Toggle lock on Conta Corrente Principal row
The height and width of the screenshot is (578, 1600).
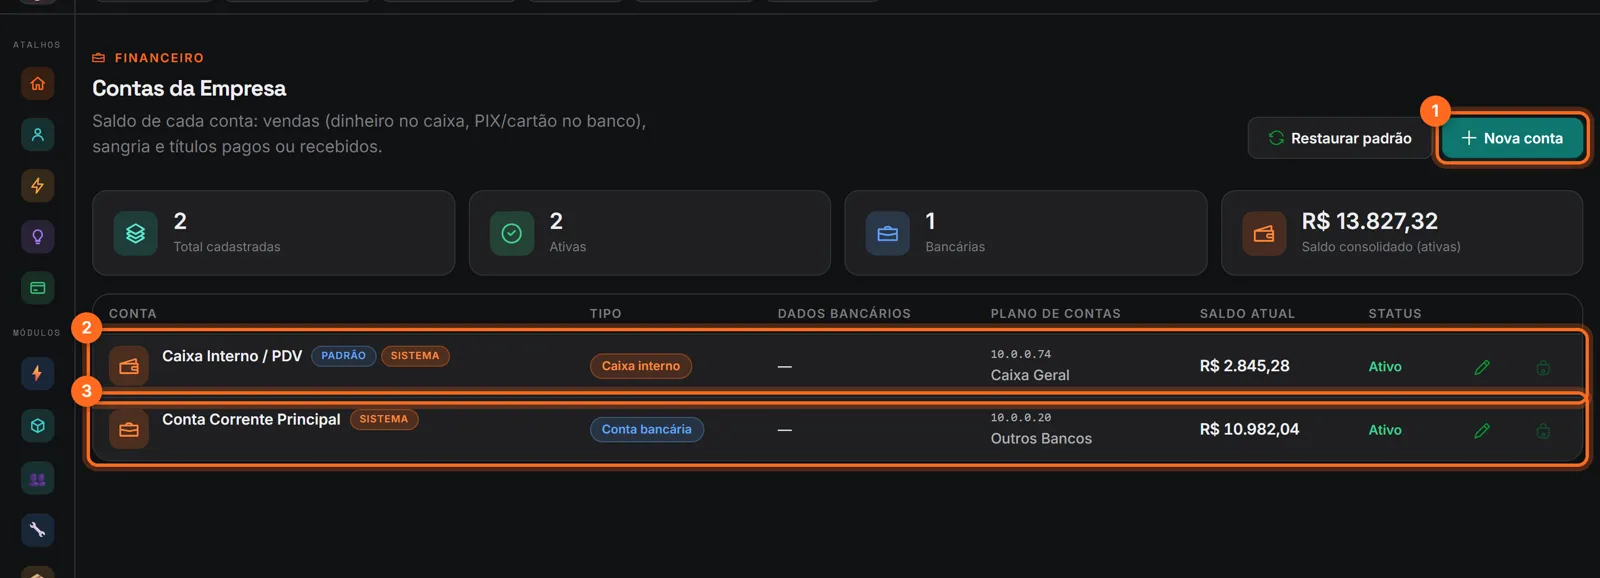pos(1543,430)
